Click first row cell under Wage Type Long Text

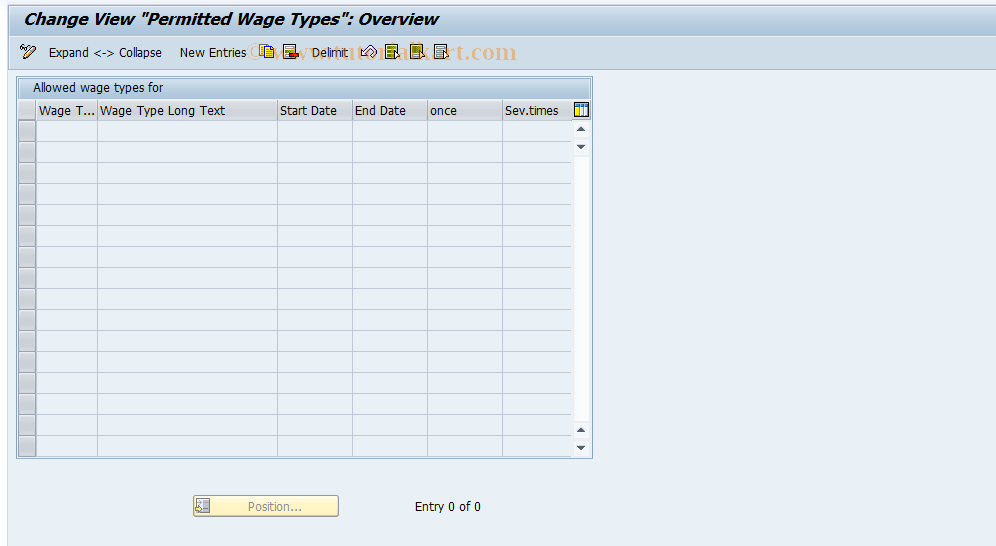(187, 131)
